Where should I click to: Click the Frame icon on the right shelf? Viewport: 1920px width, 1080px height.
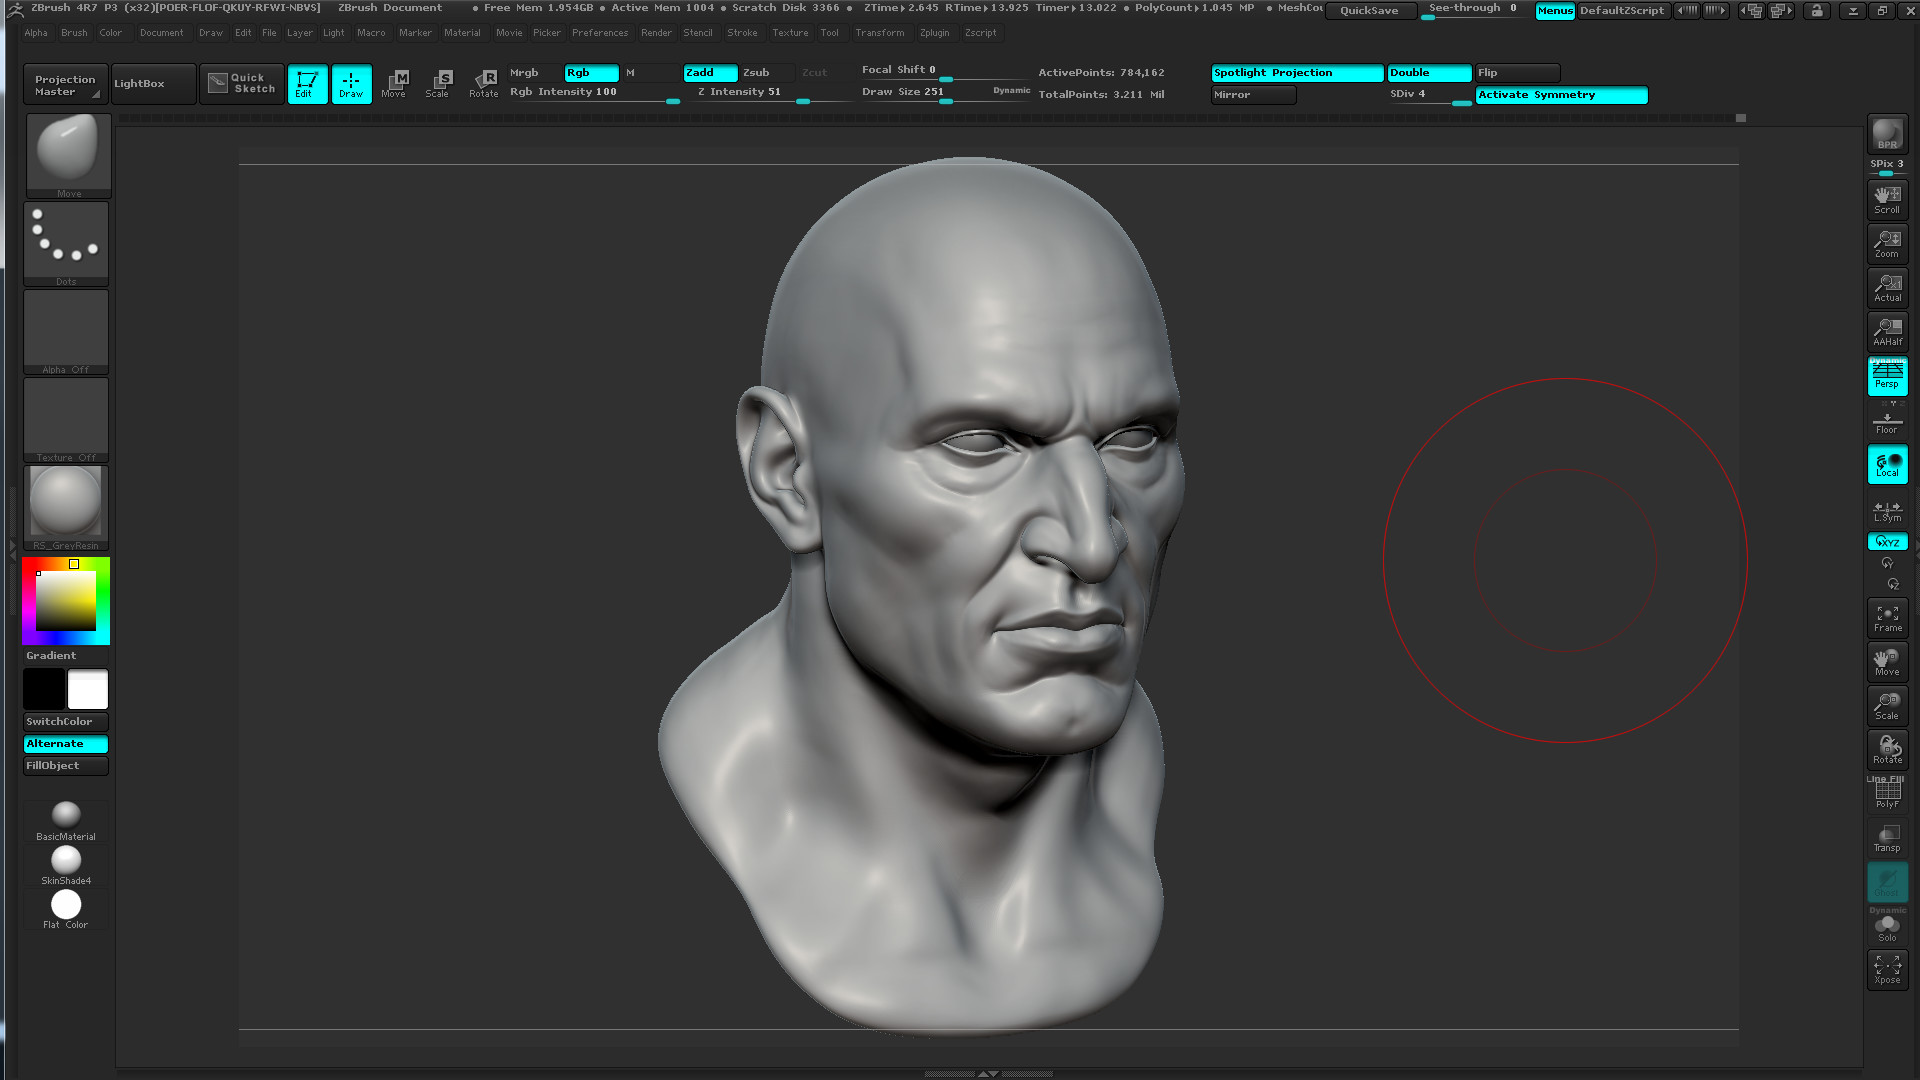click(1887, 618)
